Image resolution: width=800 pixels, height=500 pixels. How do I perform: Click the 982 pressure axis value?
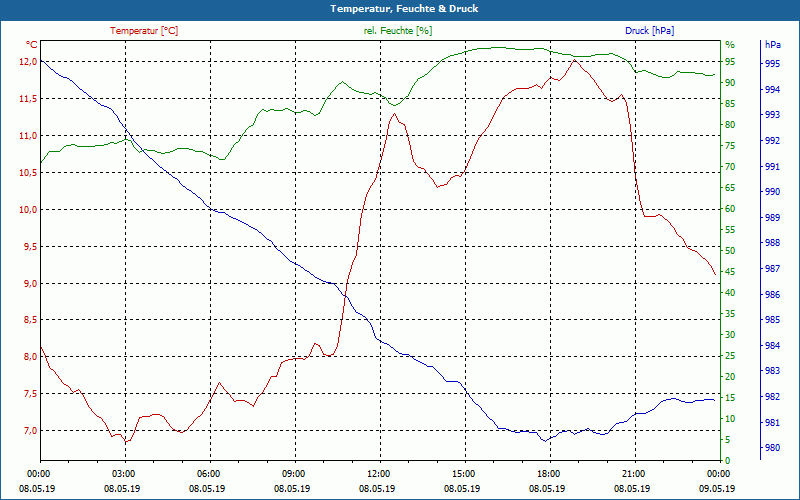point(772,396)
